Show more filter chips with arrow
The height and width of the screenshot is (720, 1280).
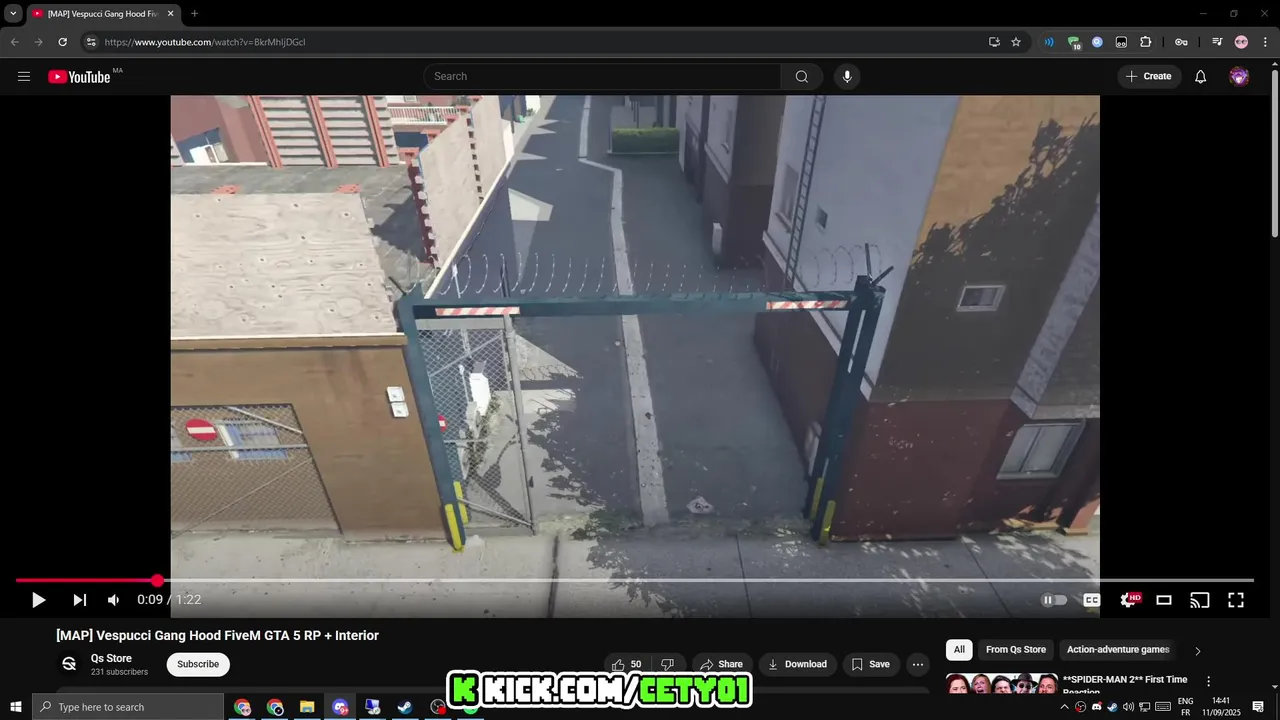pos(1197,651)
